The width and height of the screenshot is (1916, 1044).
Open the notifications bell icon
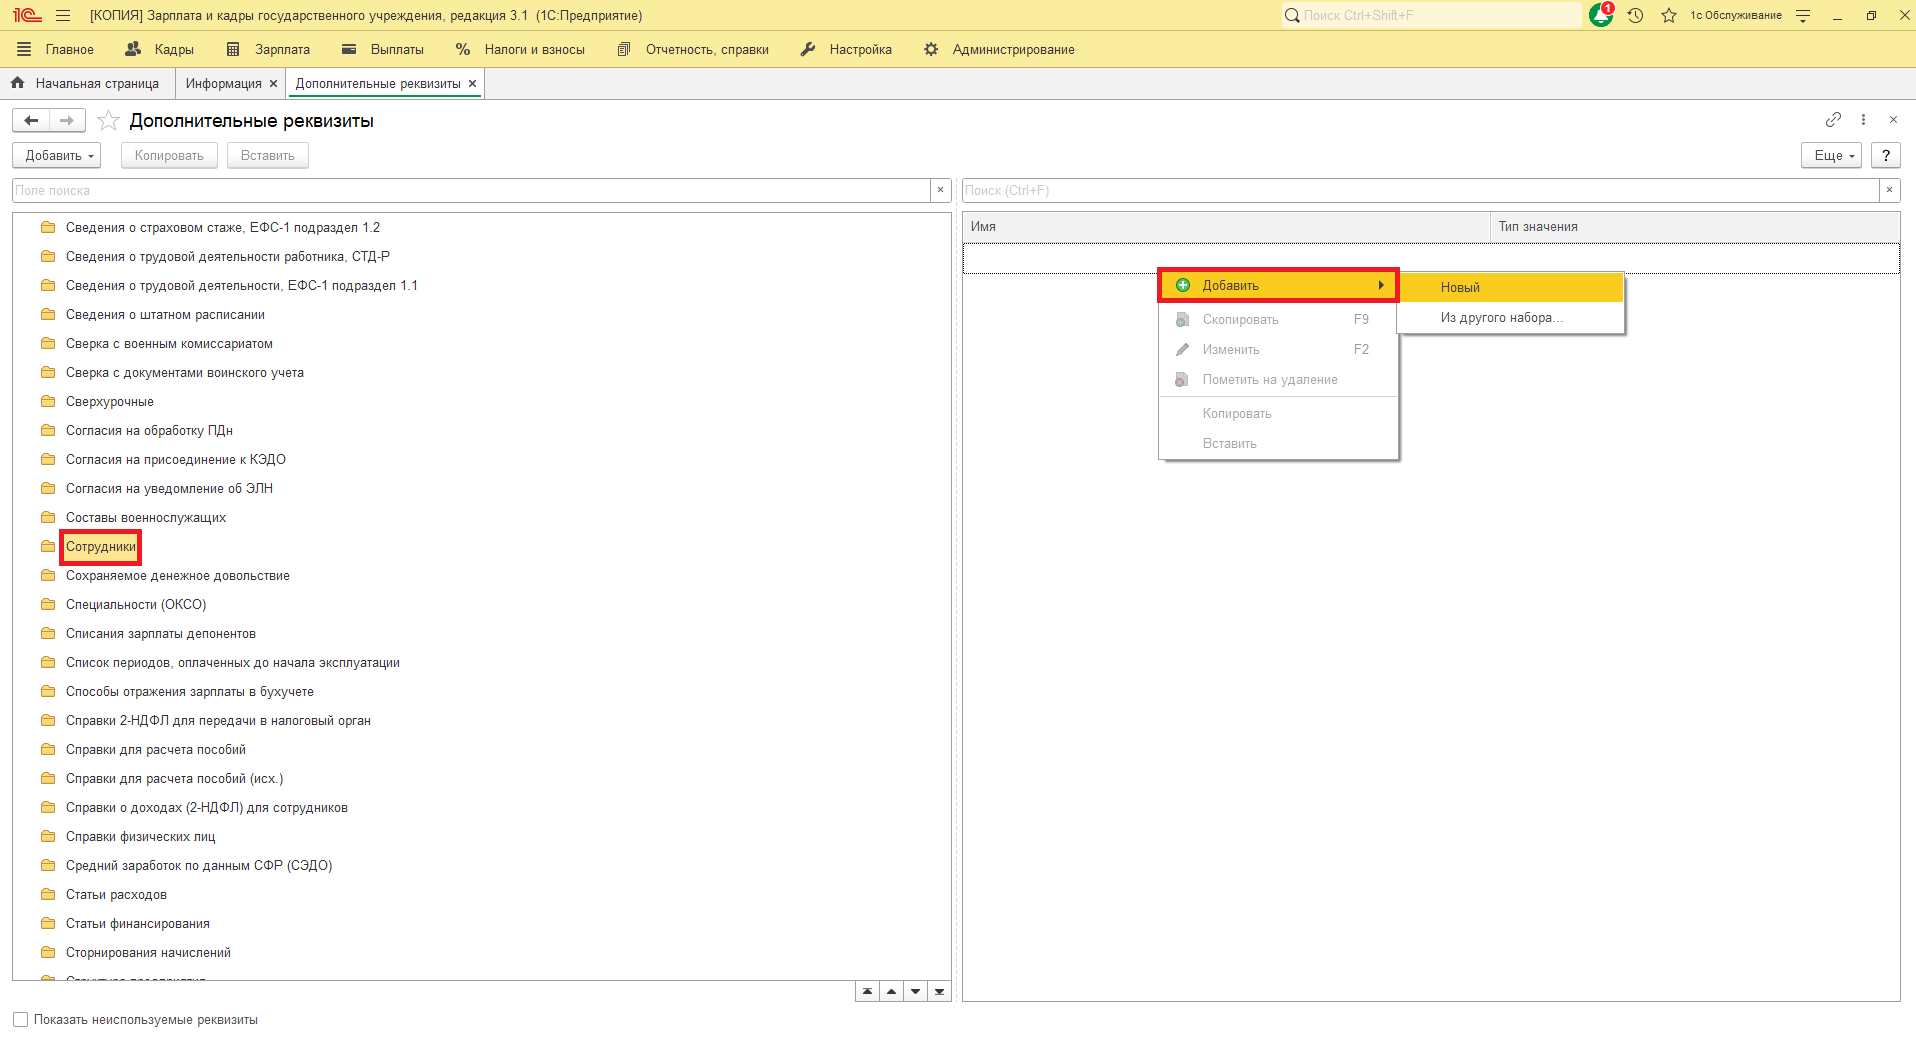coord(1600,15)
